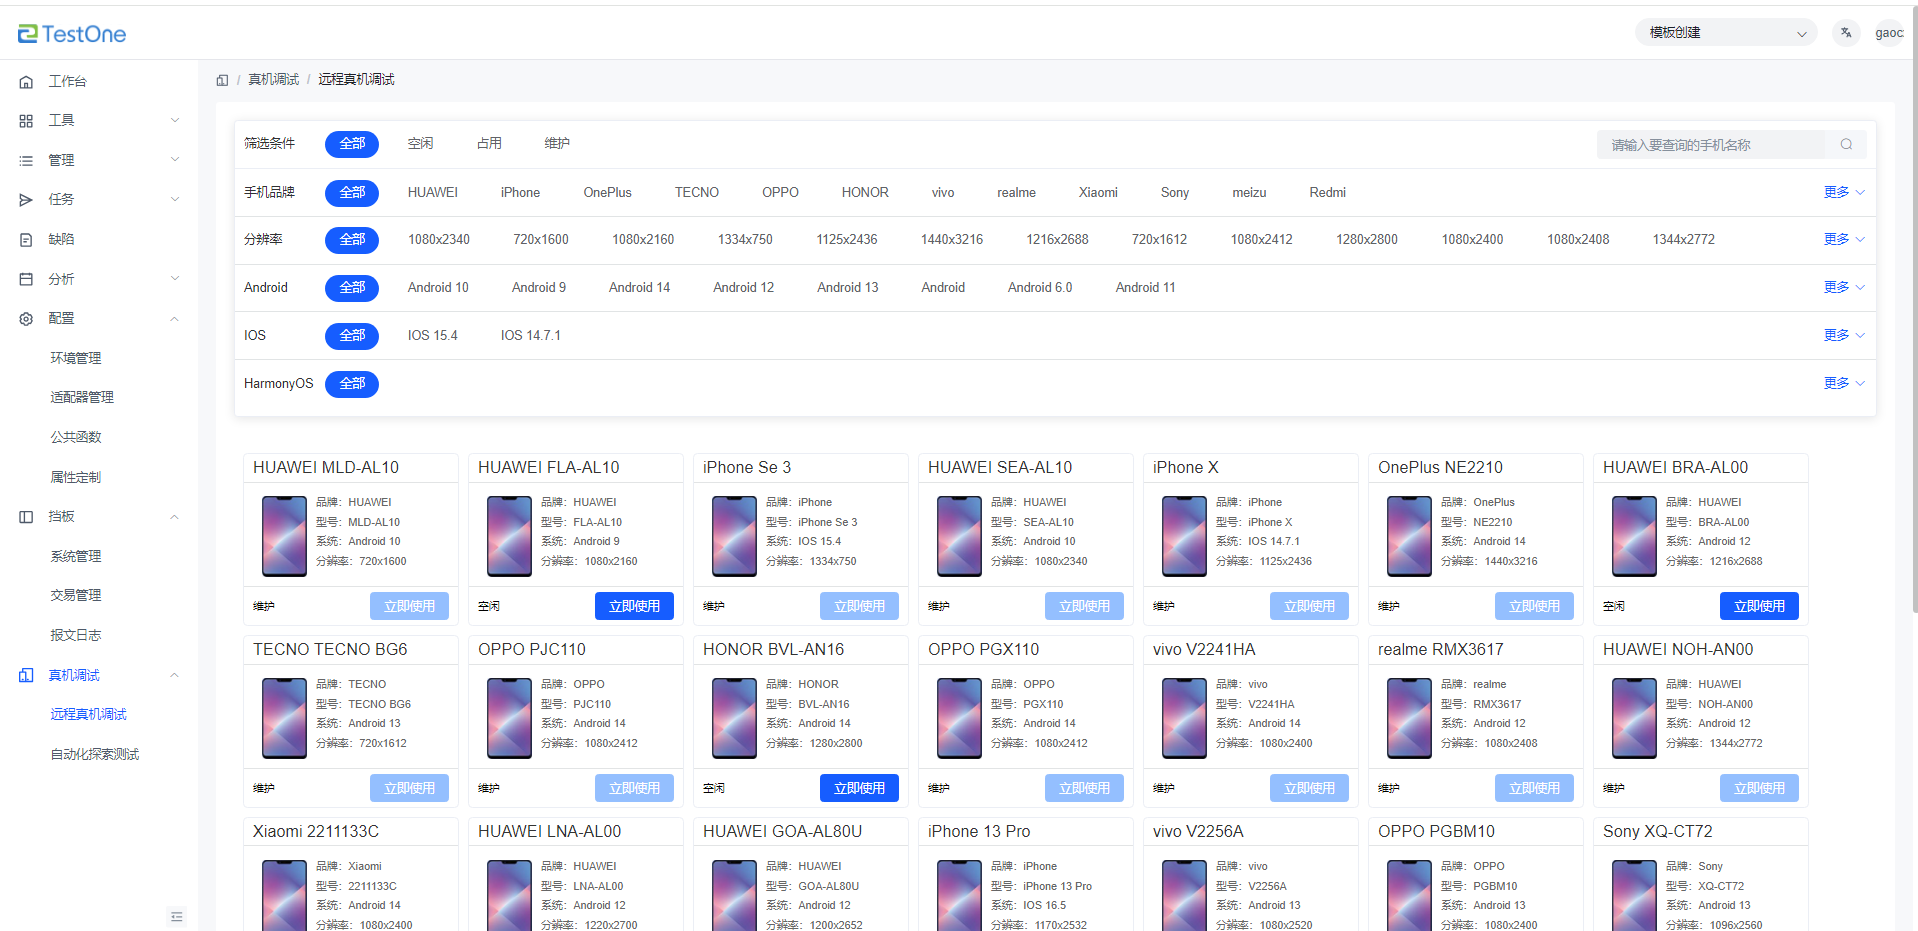The width and height of the screenshot is (1918, 931).
Task: Click the breadcrumb home icon
Action: click(222, 80)
